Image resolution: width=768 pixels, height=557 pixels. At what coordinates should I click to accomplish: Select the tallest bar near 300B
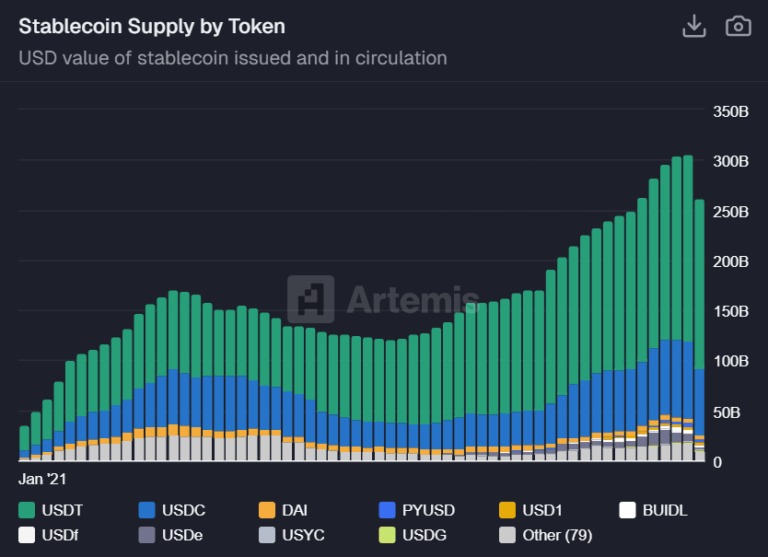point(688,308)
